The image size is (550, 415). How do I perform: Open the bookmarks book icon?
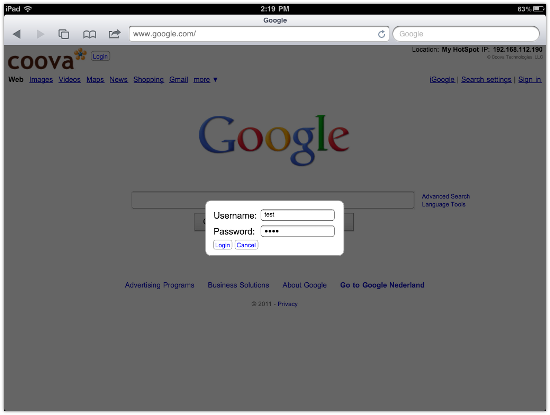point(89,34)
